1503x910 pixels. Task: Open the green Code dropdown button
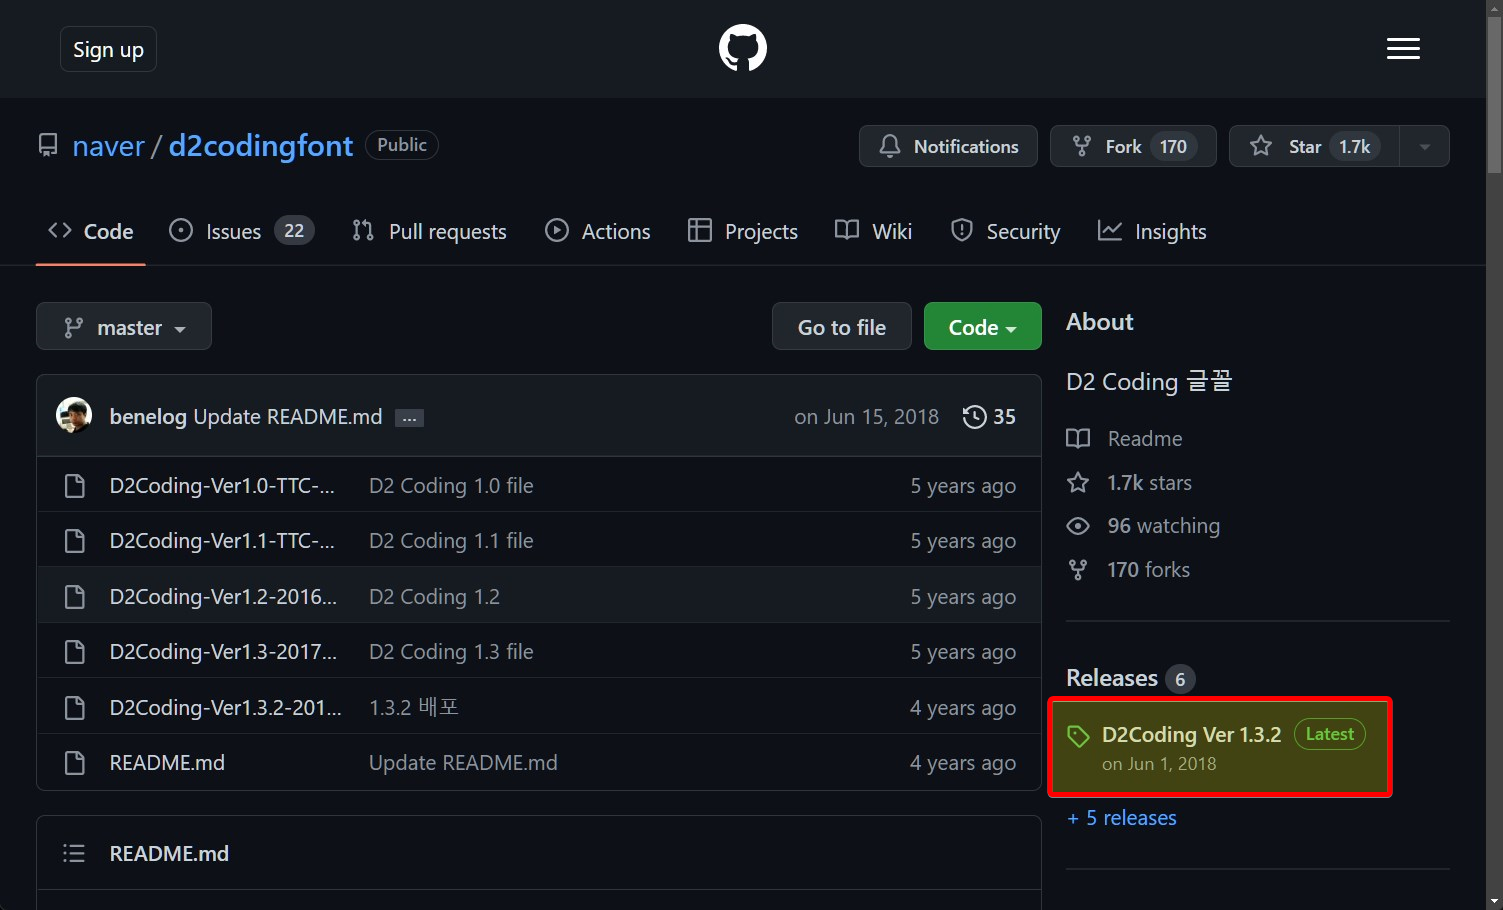pos(982,327)
